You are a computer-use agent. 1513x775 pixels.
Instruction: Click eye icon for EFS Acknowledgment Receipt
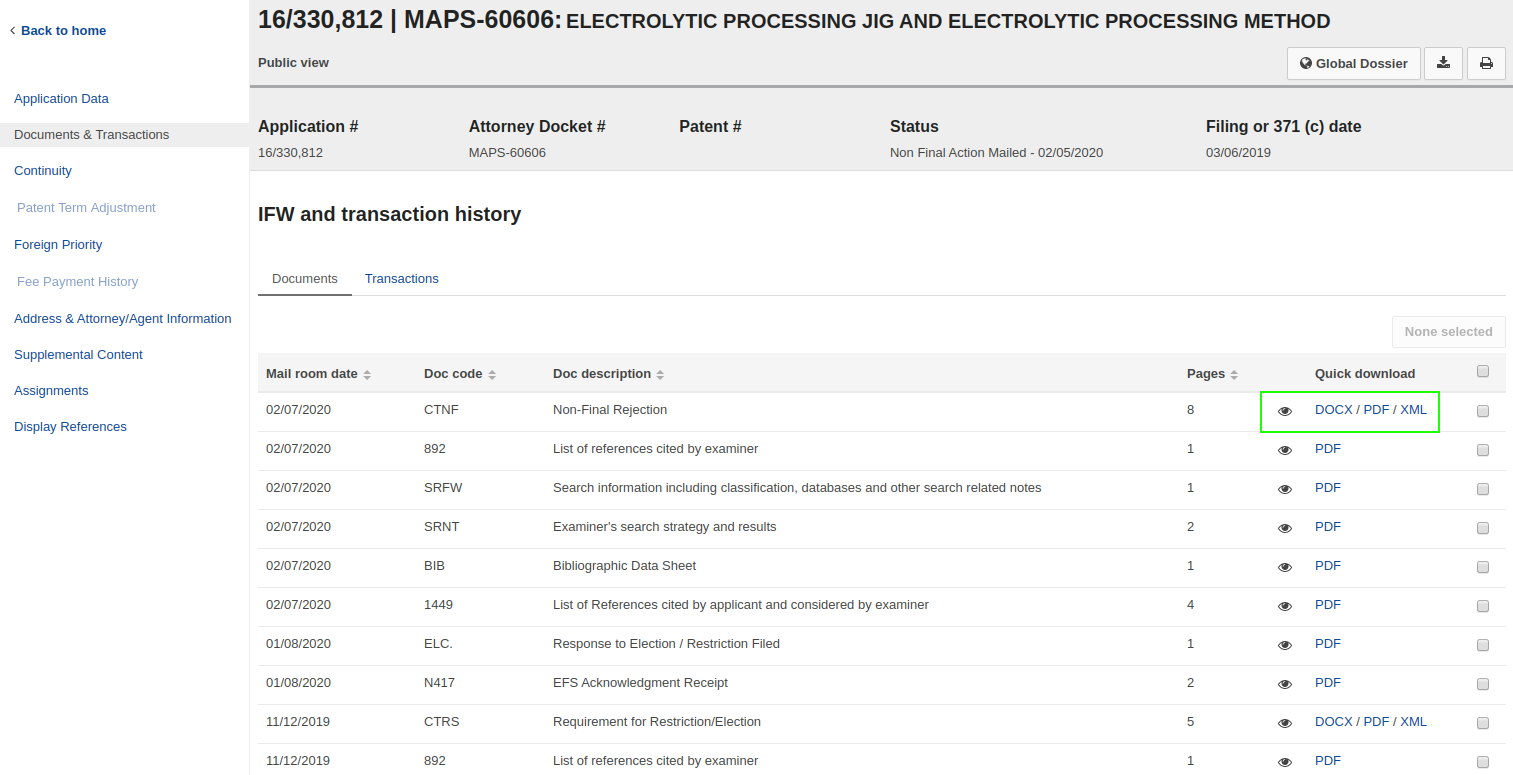(x=1285, y=684)
